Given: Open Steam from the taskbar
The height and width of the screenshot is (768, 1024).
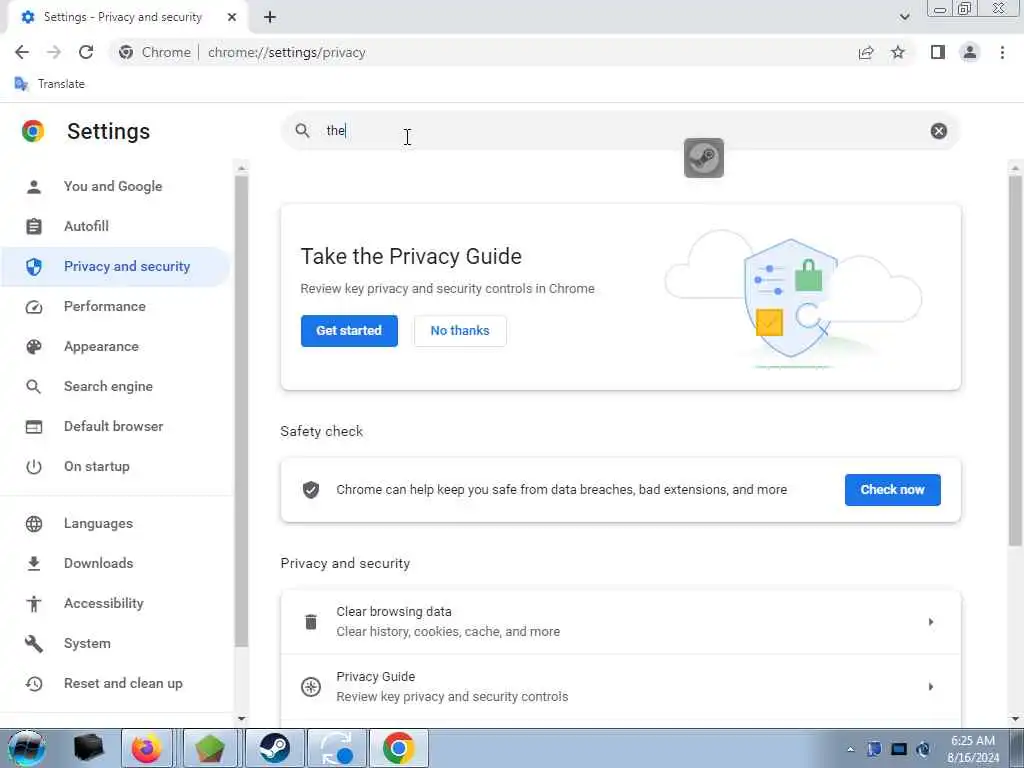Looking at the screenshot, I should coord(274,748).
